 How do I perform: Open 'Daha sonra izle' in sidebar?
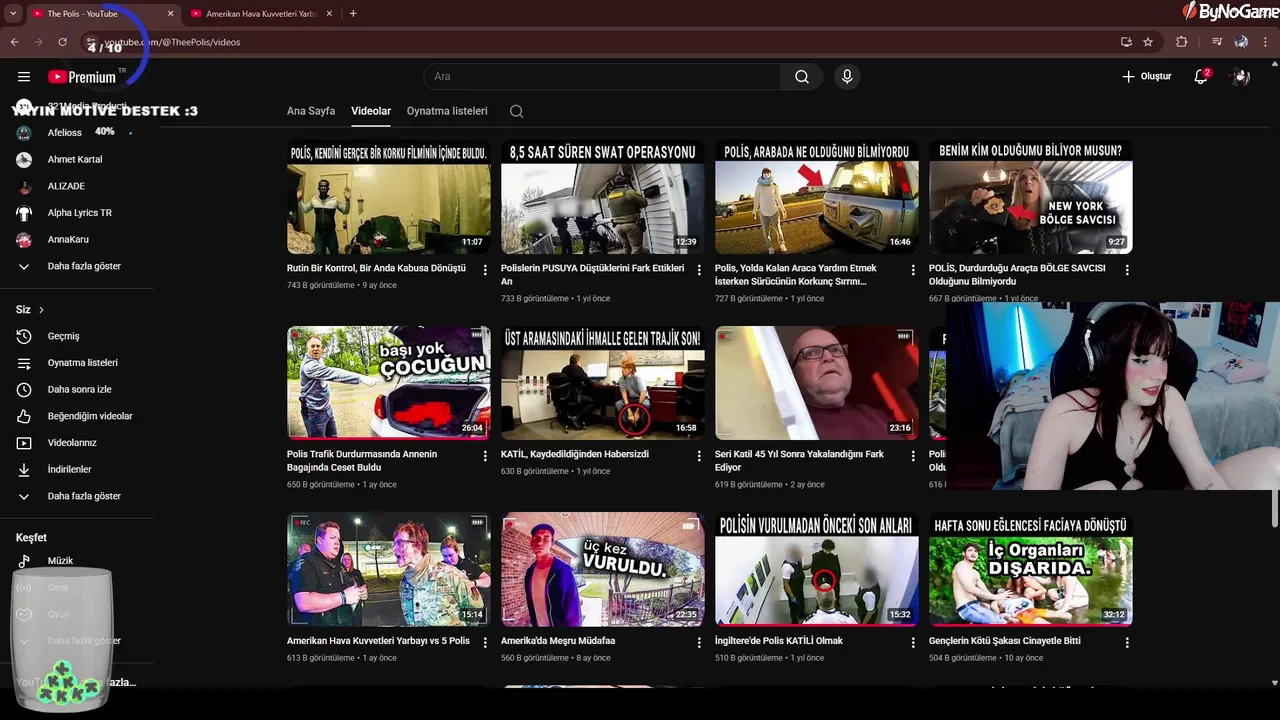(79, 389)
